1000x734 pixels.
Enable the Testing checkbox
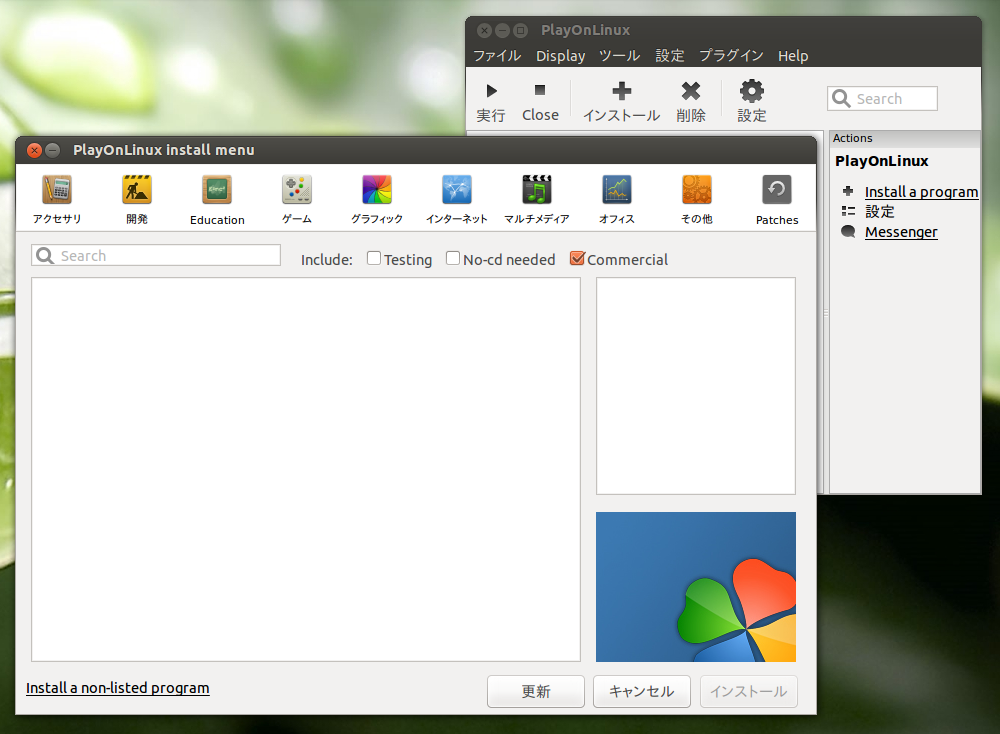[x=374, y=258]
